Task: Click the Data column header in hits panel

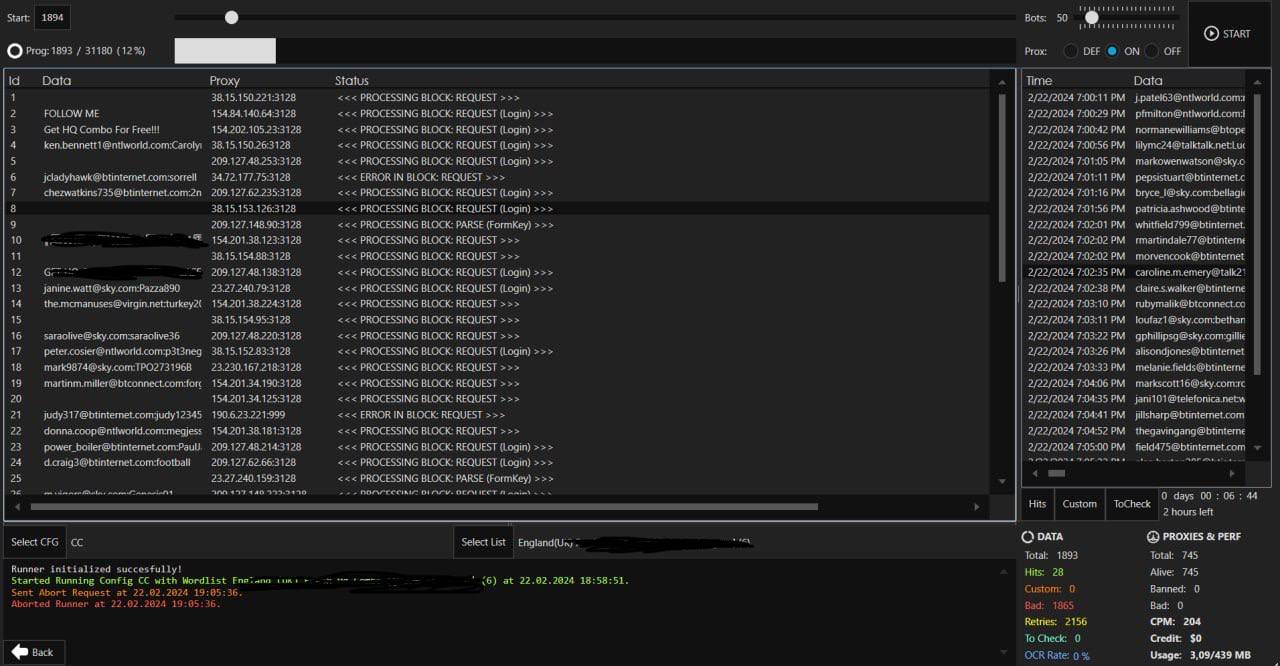Action: coord(1148,81)
